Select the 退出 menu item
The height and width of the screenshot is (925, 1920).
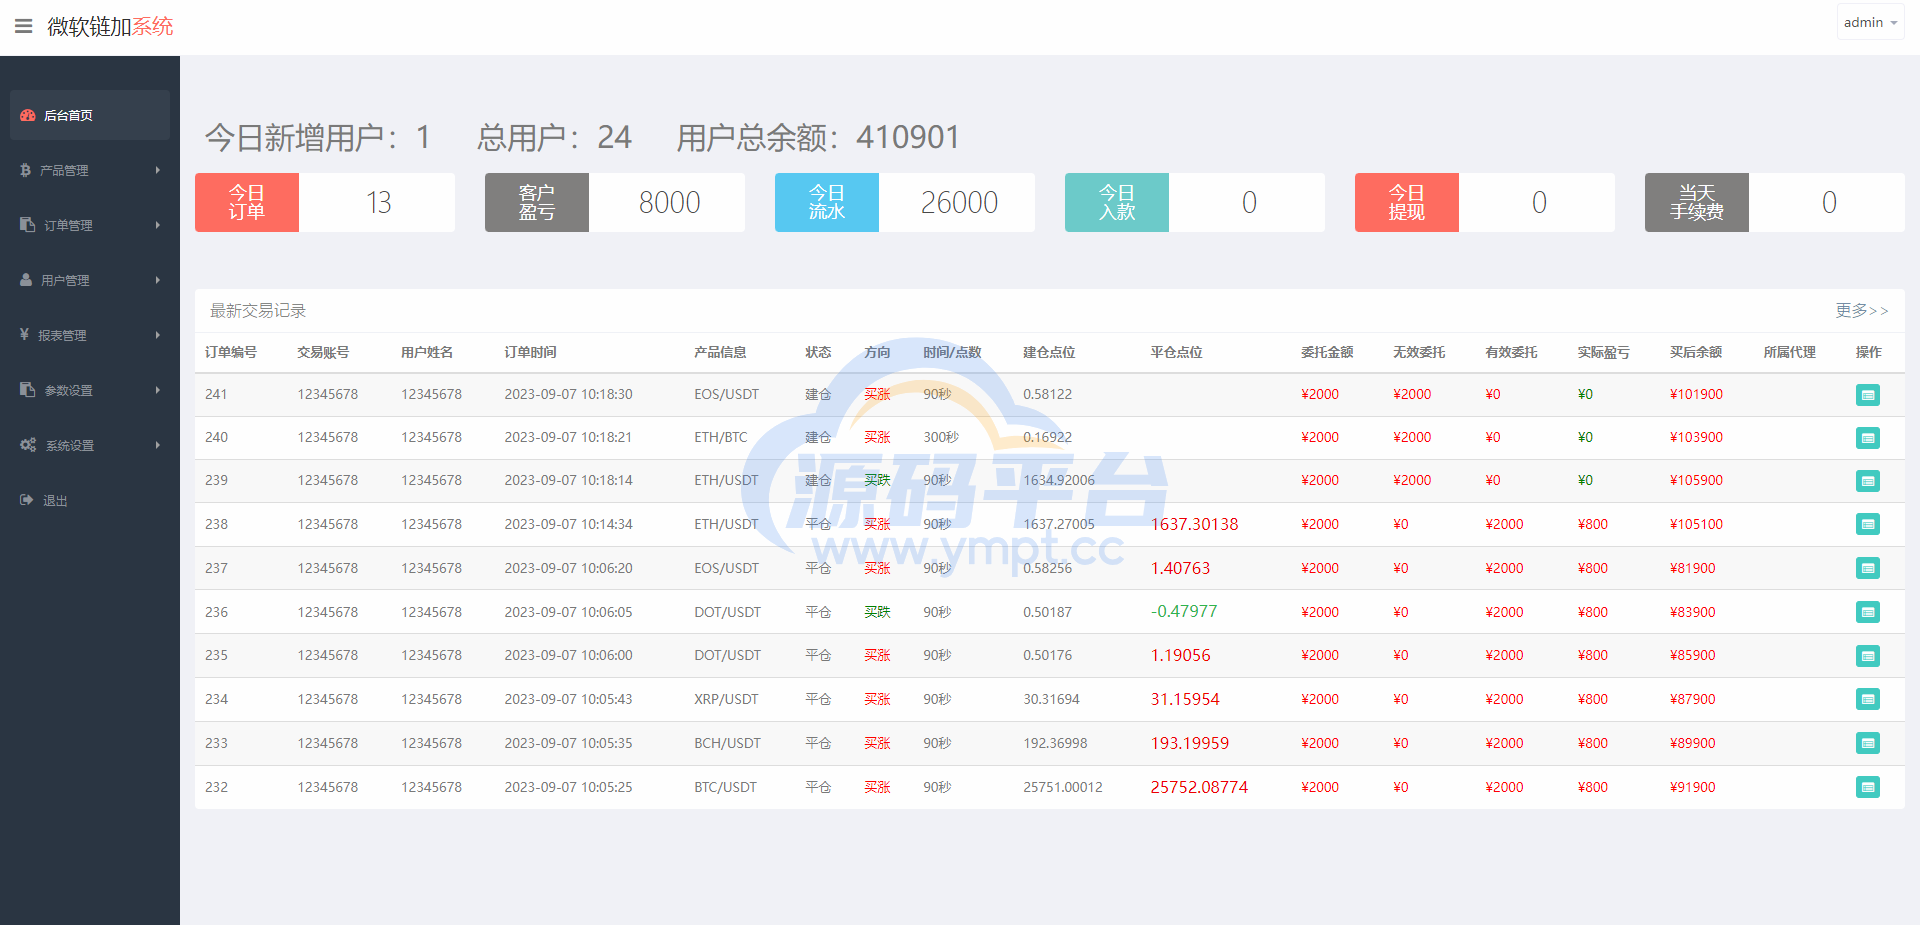(55, 500)
